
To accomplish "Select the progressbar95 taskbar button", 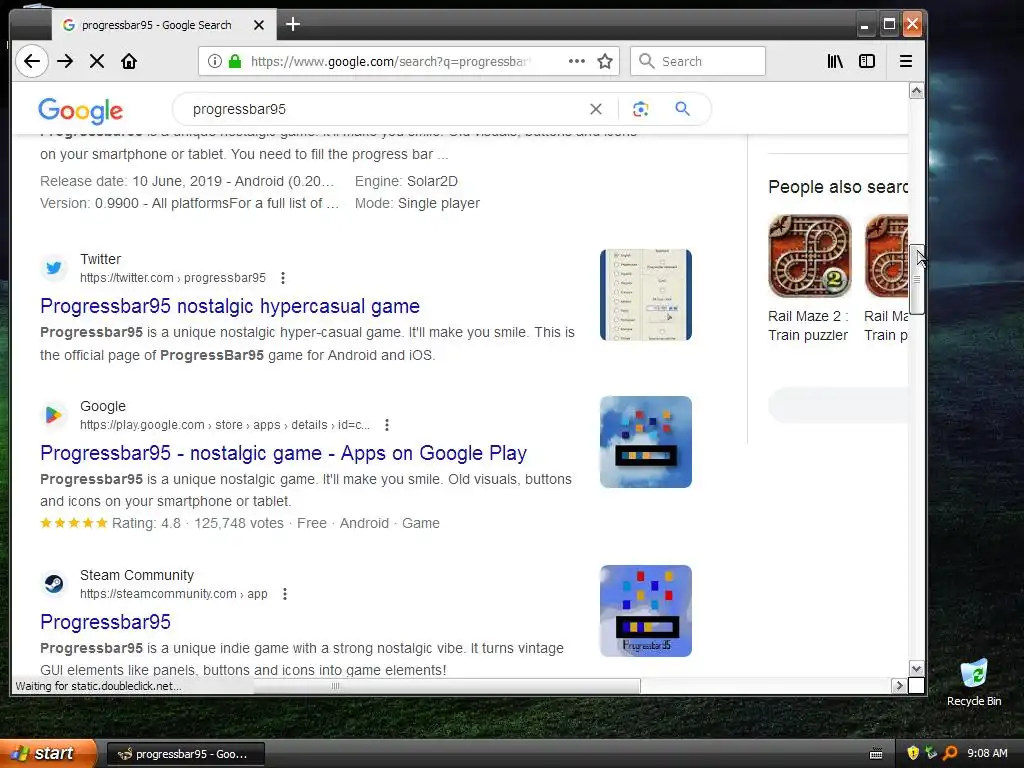I will point(185,754).
